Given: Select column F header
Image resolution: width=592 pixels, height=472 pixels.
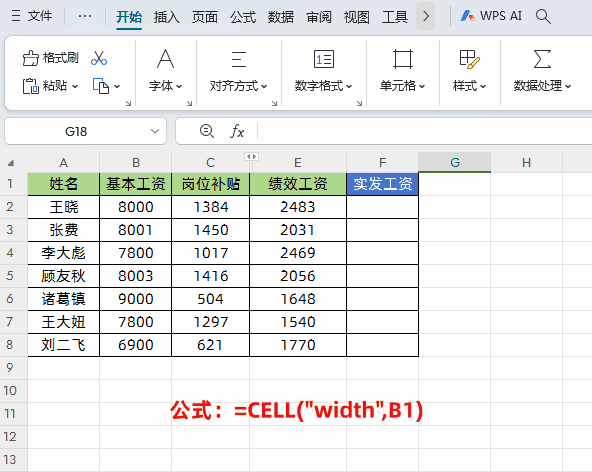Looking at the screenshot, I should (x=382, y=163).
